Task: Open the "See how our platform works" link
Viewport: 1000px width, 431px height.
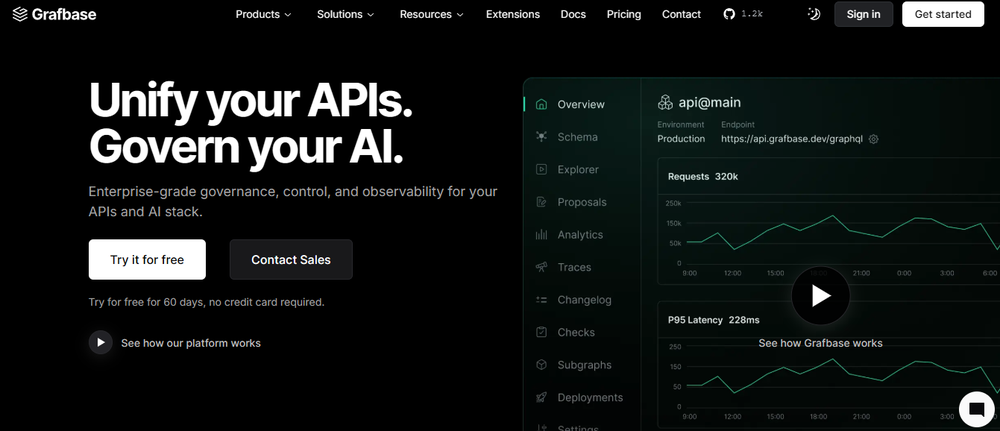Action: (x=190, y=343)
